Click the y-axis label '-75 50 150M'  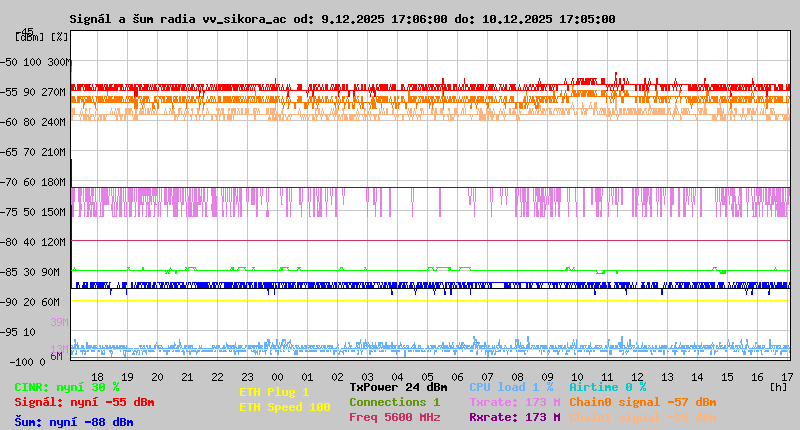33,212
